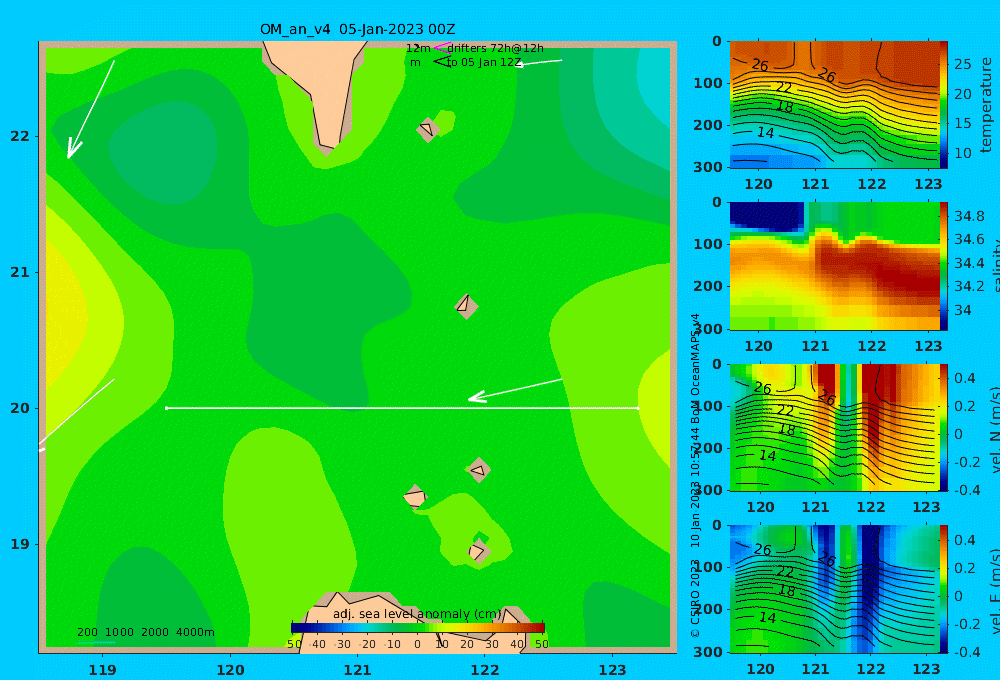Open the northward velocity section plot
This screenshot has height=680, width=1000.
click(x=834, y=427)
